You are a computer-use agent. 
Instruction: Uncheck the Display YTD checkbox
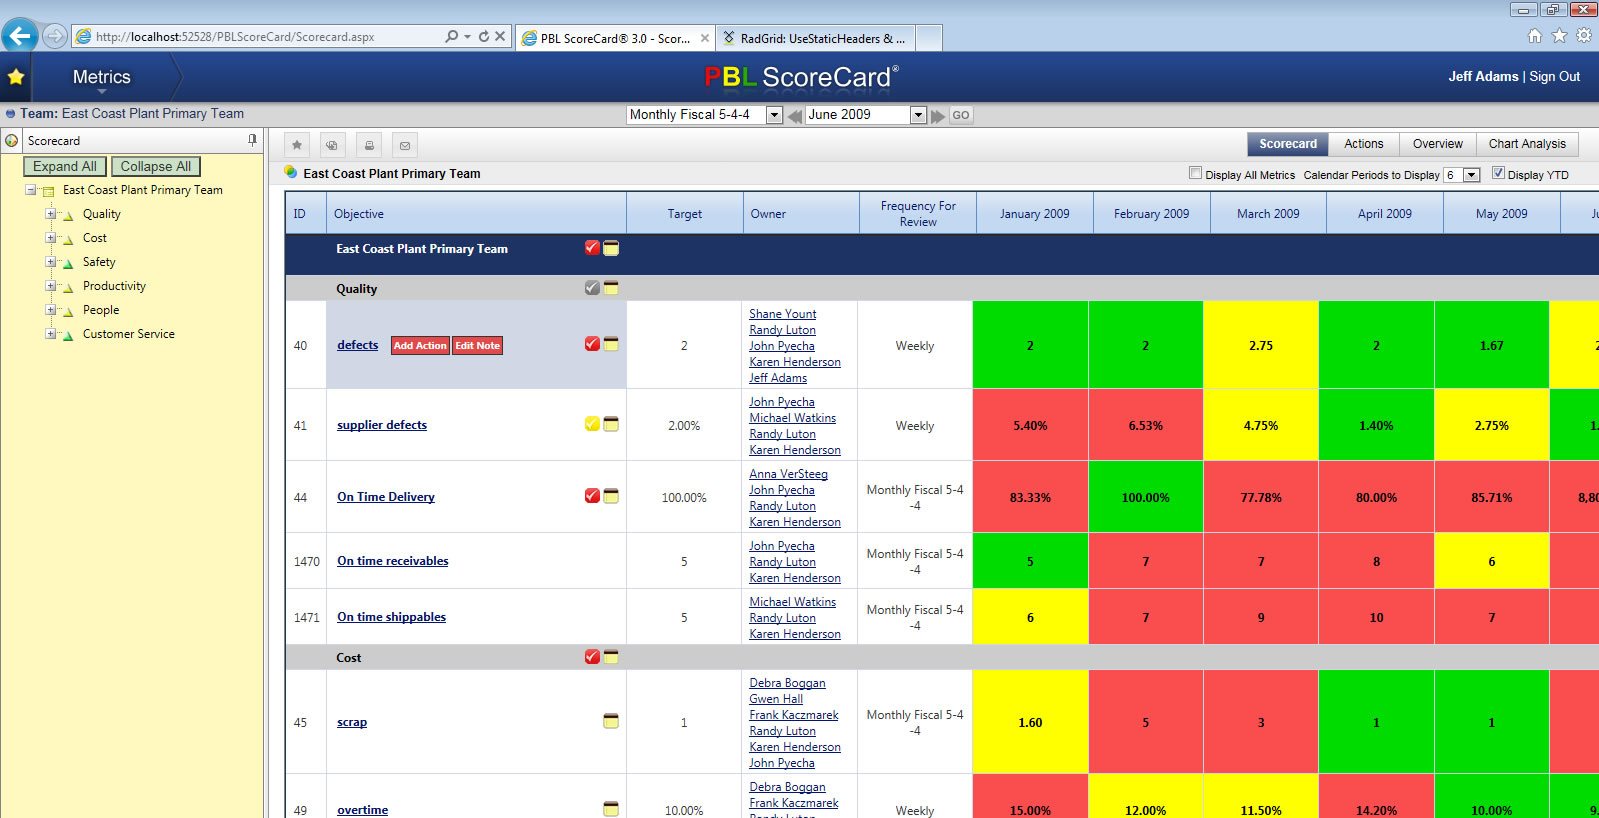pos(1498,173)
